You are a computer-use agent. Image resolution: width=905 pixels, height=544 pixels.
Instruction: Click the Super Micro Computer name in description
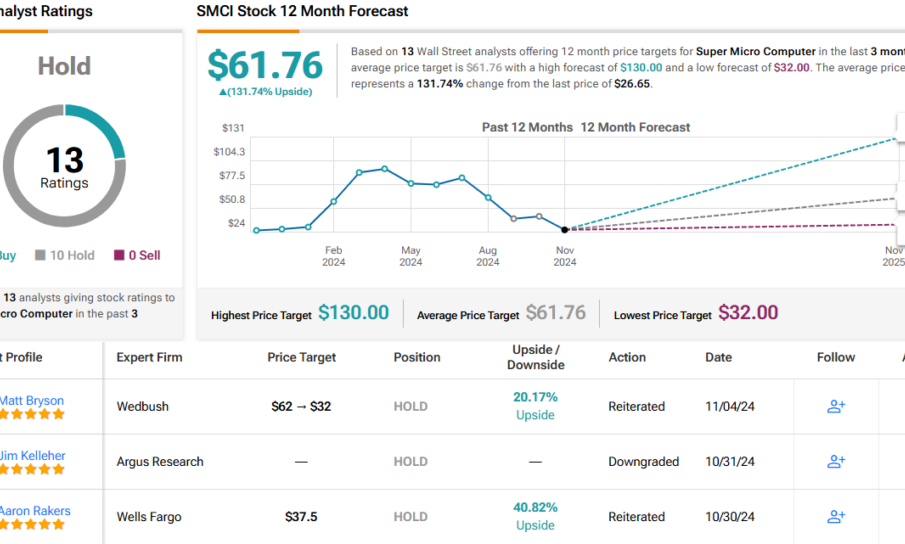coord(756,51)
